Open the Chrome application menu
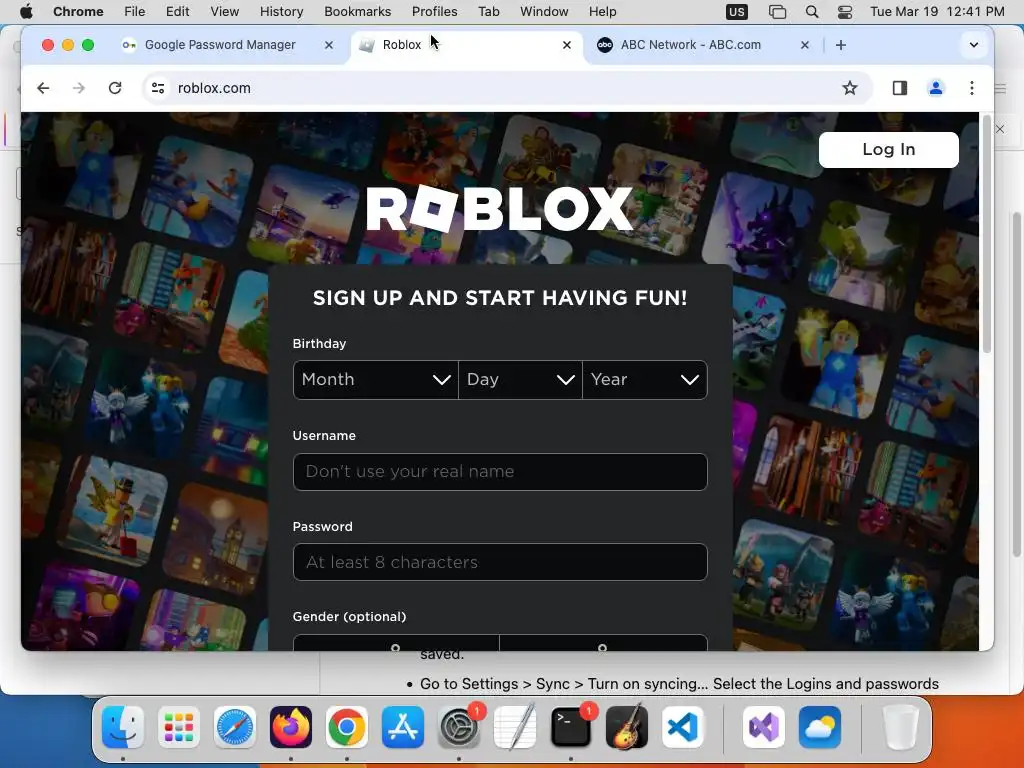The width and height of the screenshot is (1024, 768). pyautogui.click(x=78, y=11)
